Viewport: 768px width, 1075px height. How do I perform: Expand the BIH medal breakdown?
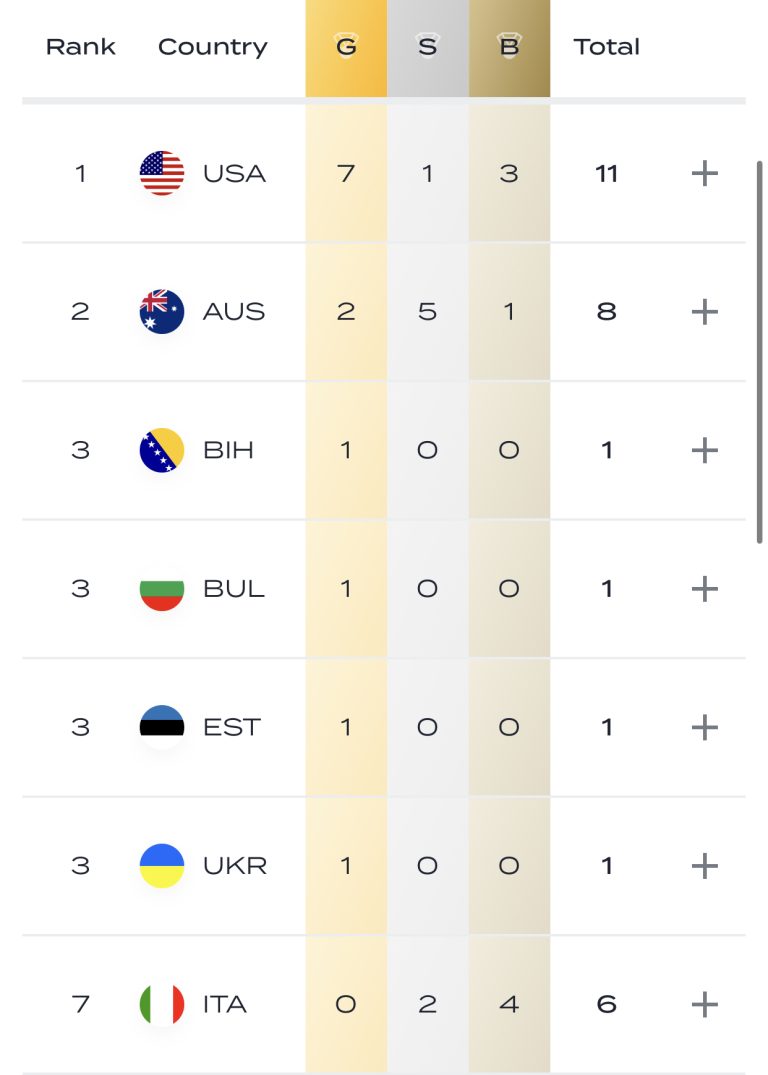click(x=705, y=450)
